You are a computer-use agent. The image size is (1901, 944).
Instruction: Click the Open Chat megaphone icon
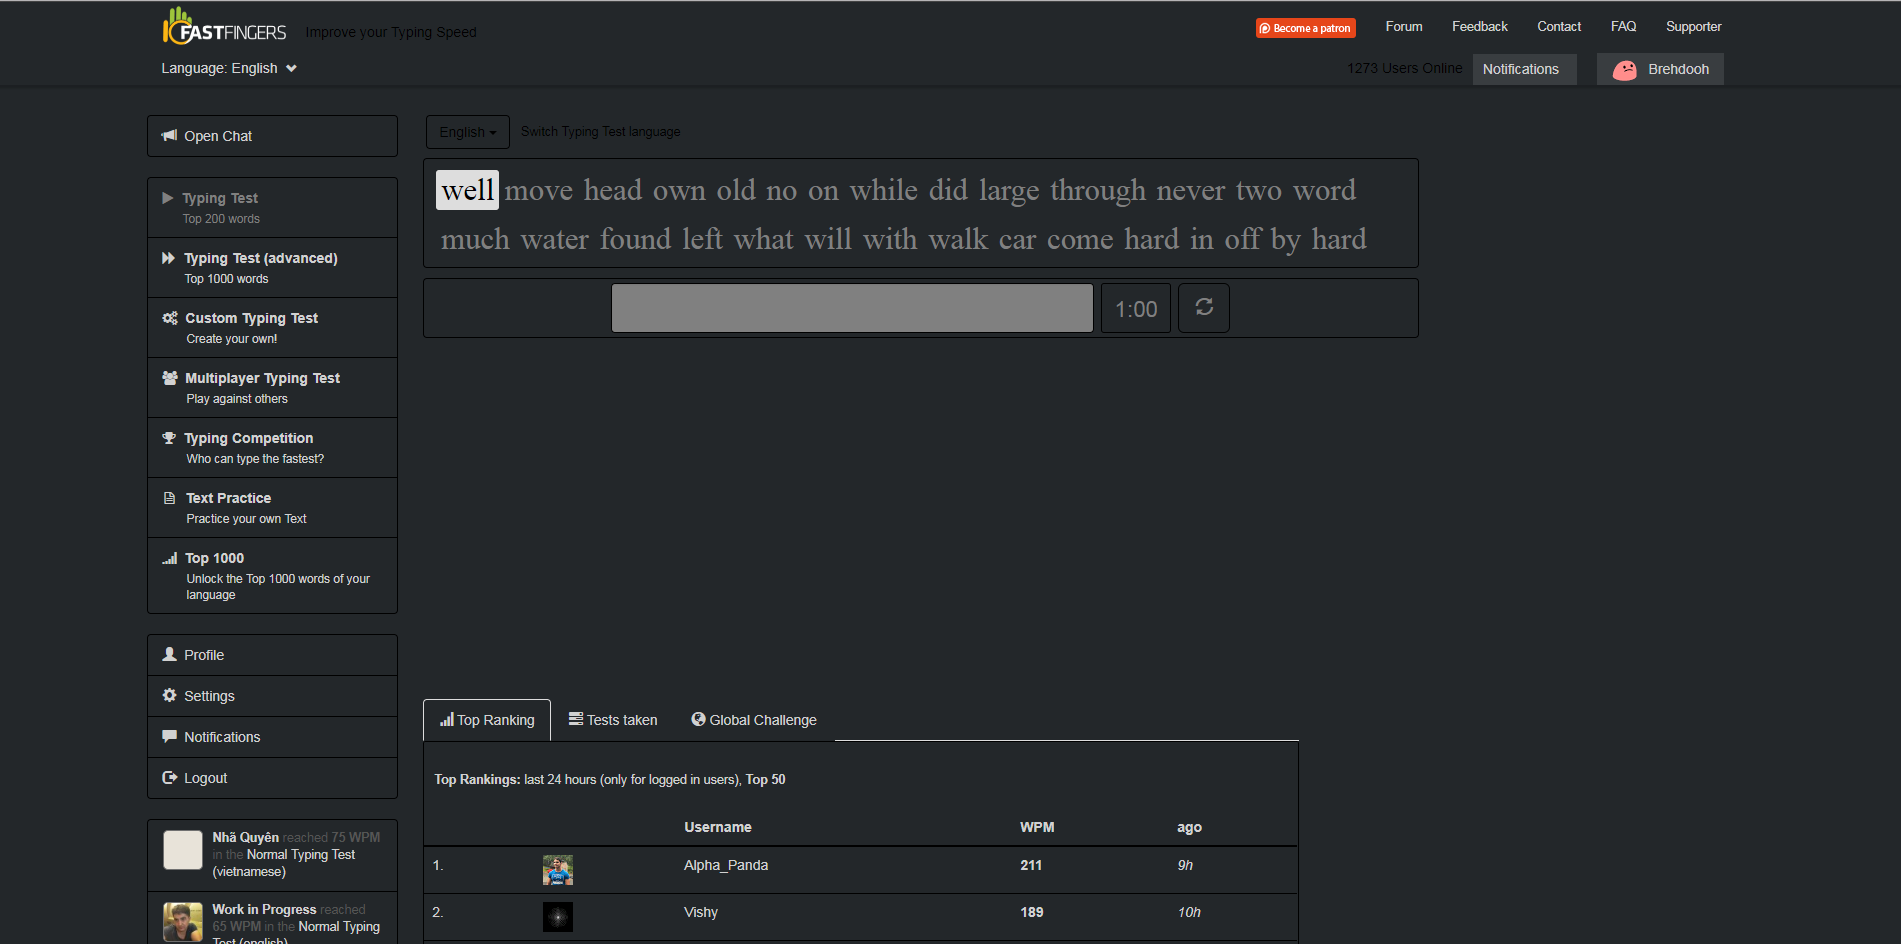point(169,135)
